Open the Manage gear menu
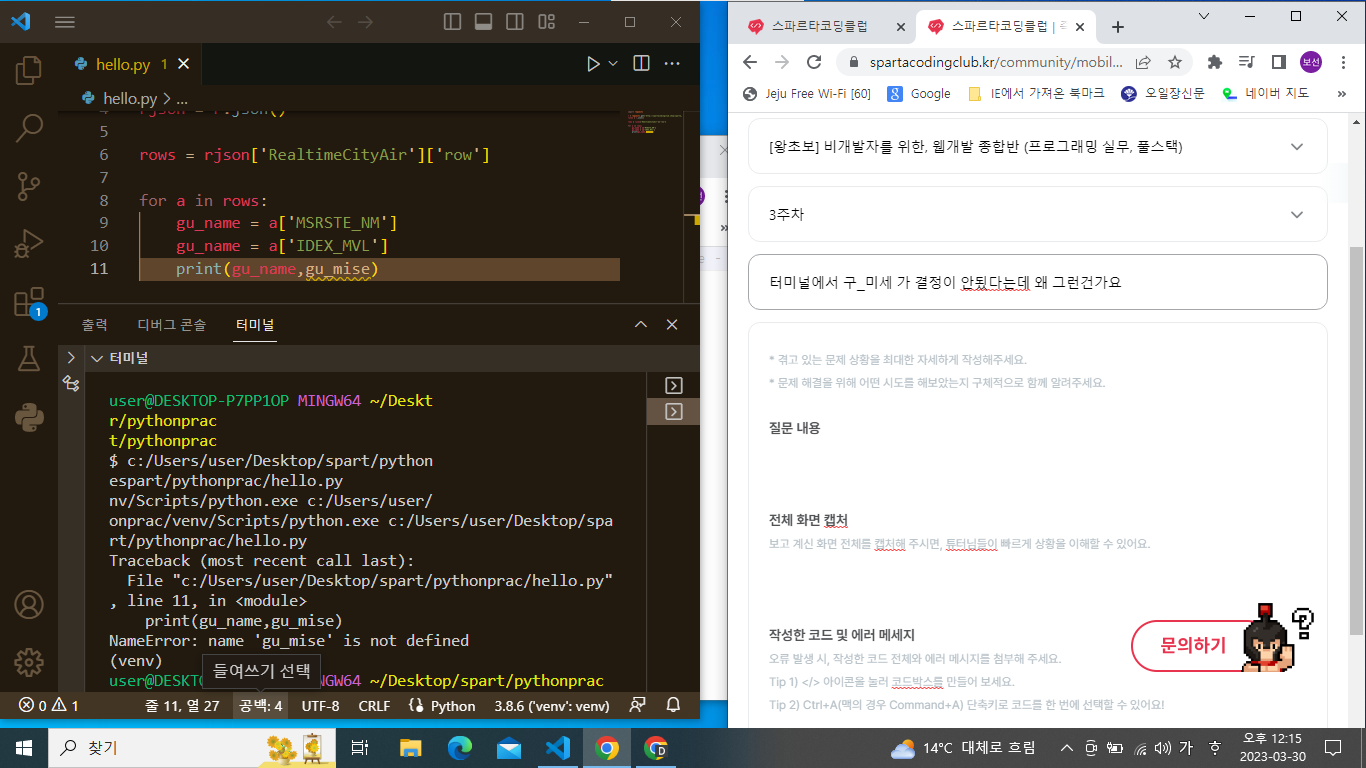This screenshot has width=1366, height=768. (29, 661)
